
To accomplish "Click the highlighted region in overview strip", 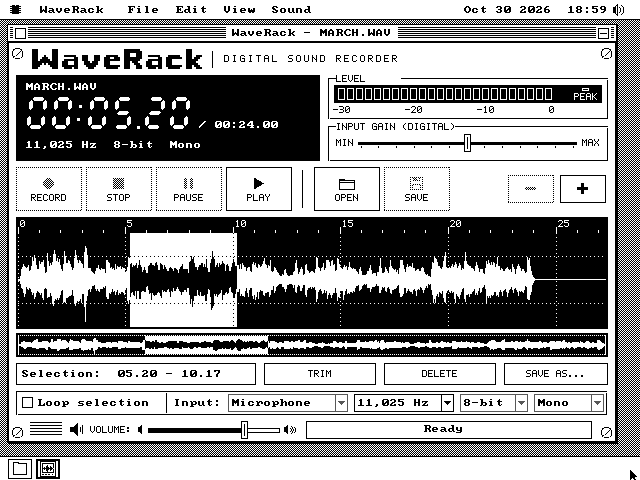I will click(x=207, y=345).
